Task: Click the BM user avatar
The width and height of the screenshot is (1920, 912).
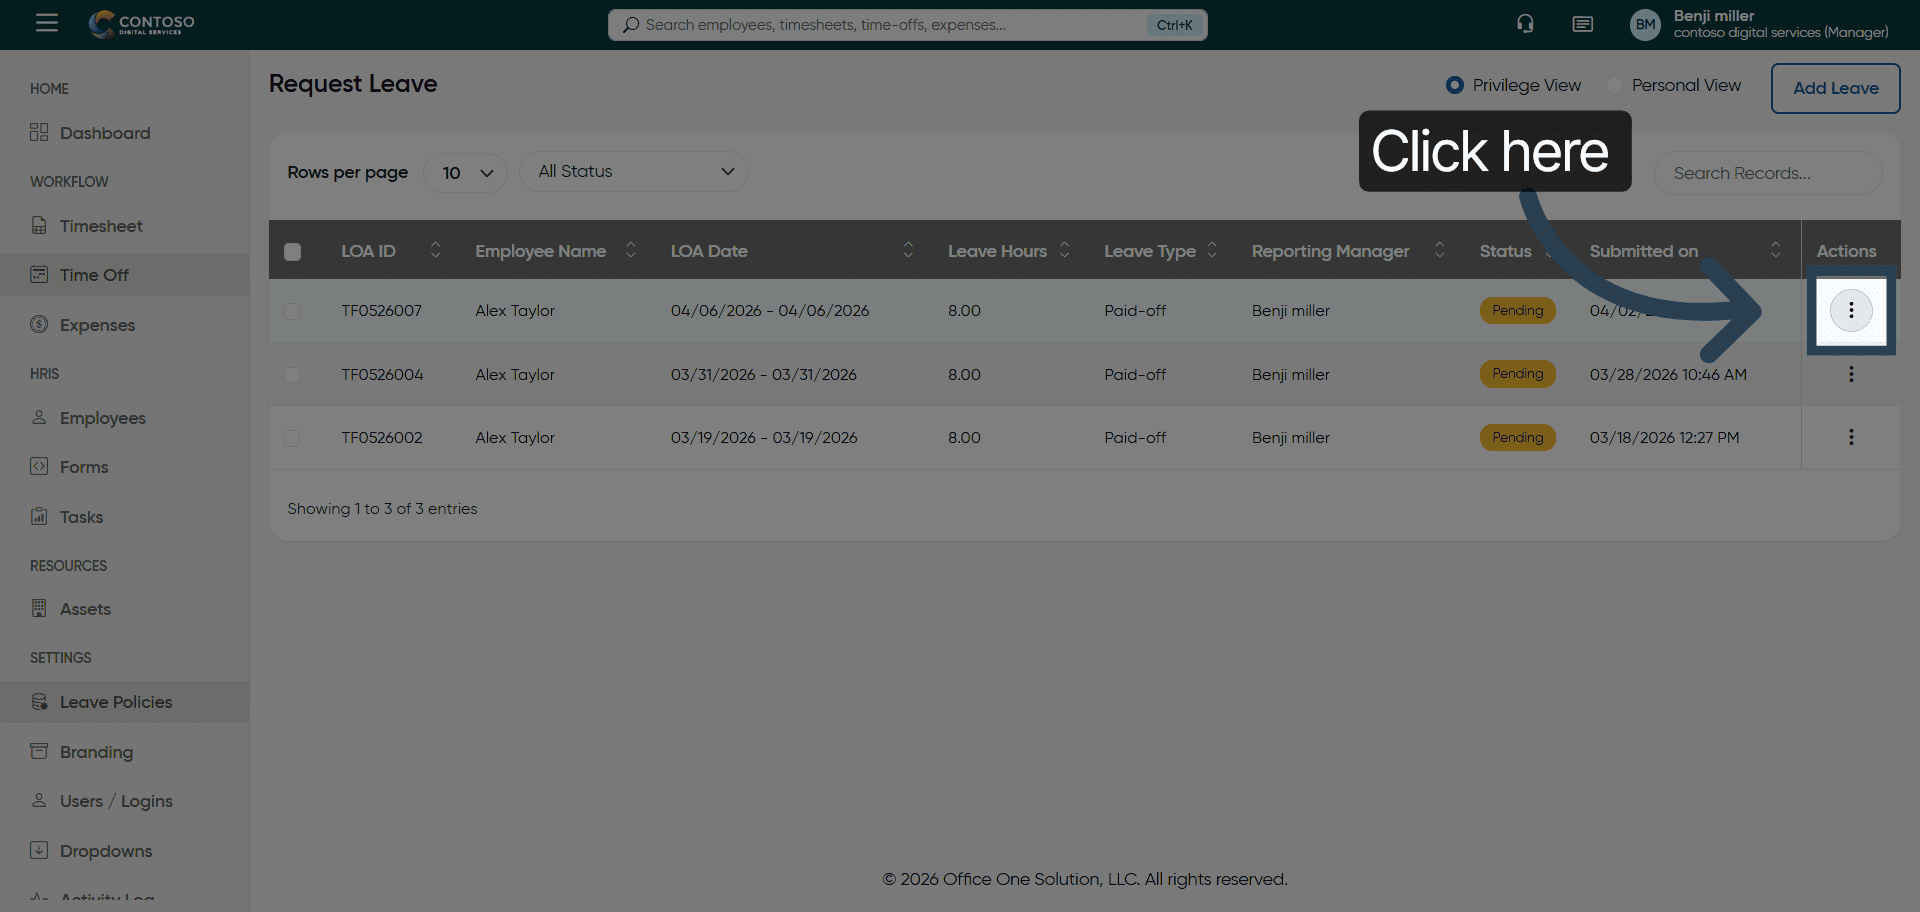Action: point(1645,25)
